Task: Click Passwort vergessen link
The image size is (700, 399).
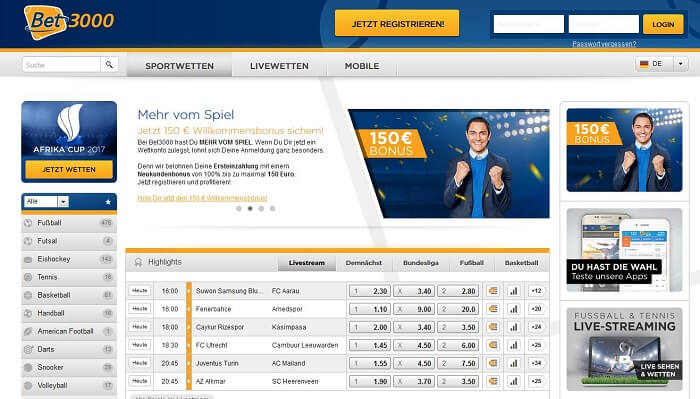Action: click(604, 44)
